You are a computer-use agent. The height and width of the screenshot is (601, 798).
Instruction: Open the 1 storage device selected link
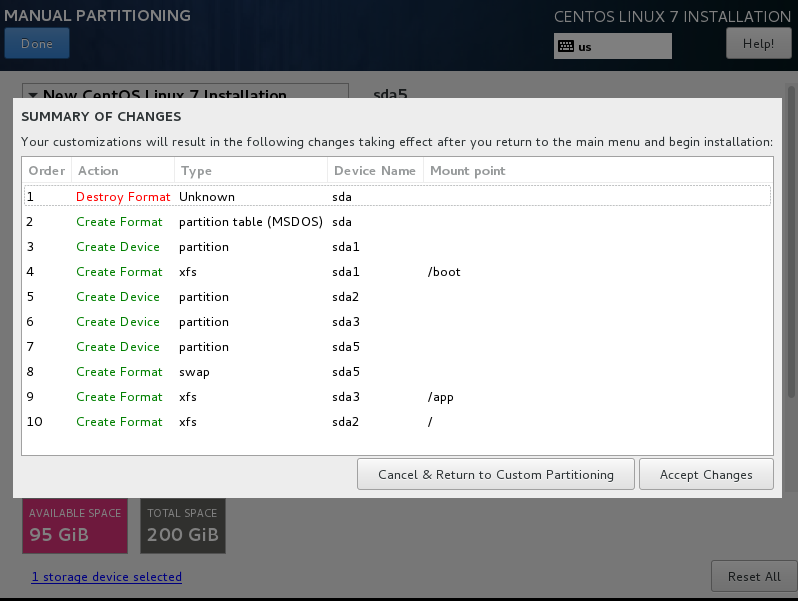coord(106,577)
